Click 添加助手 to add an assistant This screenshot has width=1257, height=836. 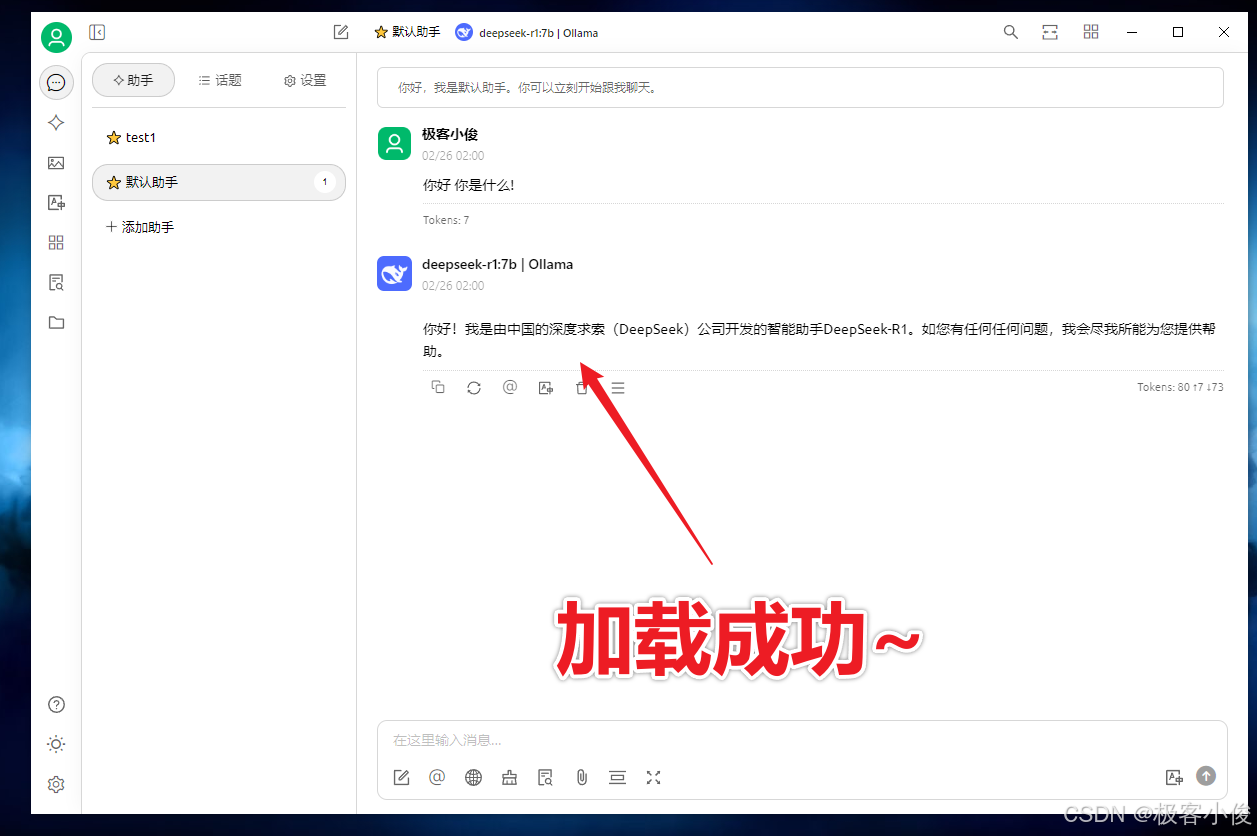(140, 227)
